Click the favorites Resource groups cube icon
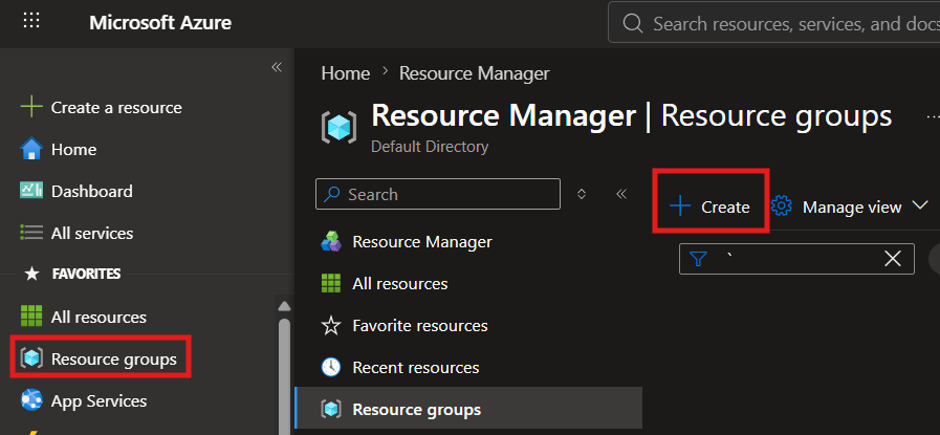 coord(31,358)
